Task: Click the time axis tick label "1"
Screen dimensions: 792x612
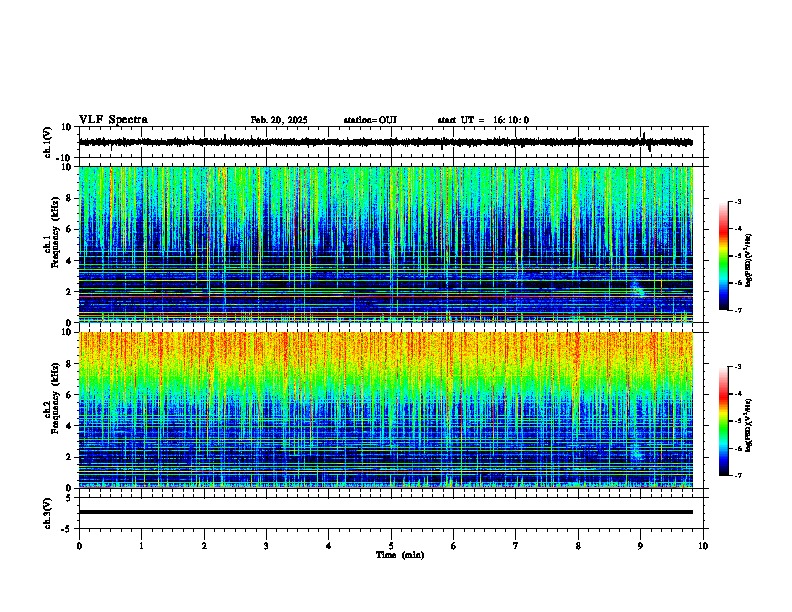Action: point(141,546)
